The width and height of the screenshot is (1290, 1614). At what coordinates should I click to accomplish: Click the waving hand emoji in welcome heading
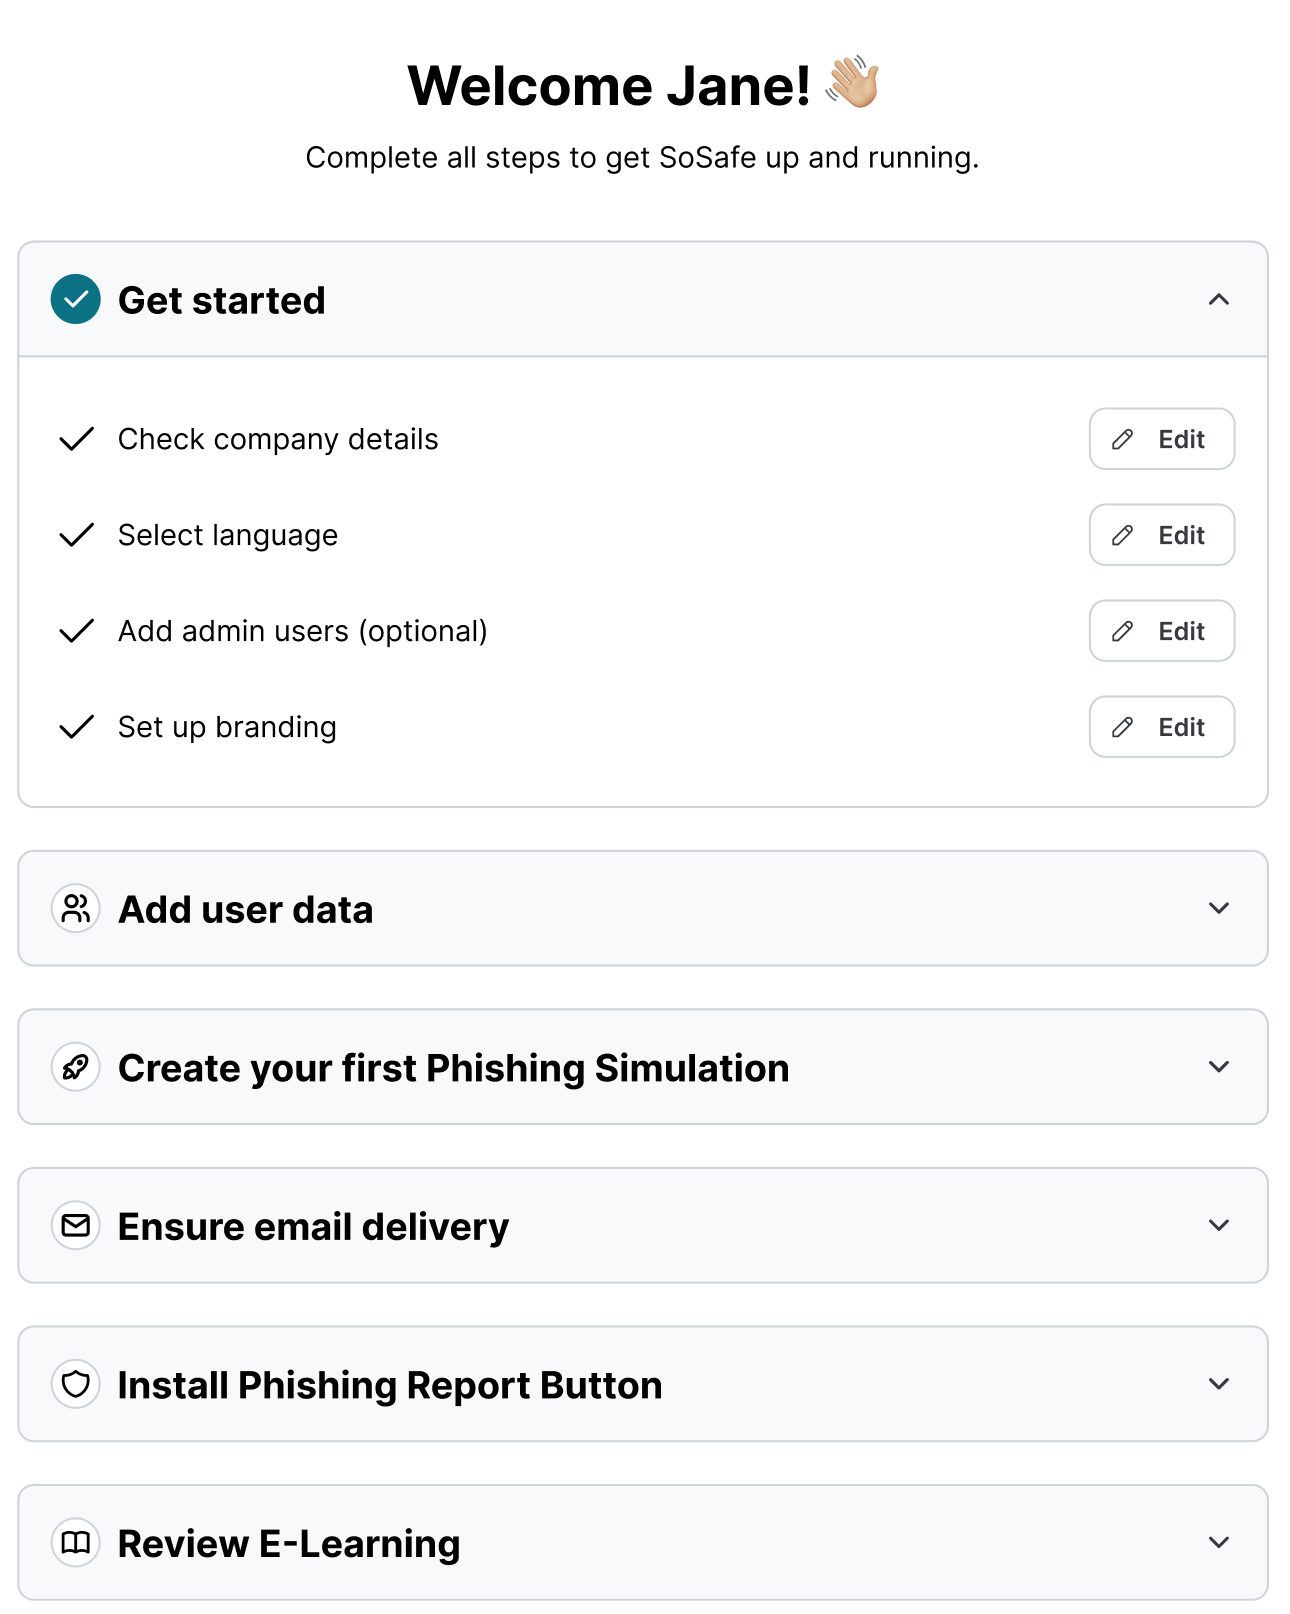coord(852,83)
